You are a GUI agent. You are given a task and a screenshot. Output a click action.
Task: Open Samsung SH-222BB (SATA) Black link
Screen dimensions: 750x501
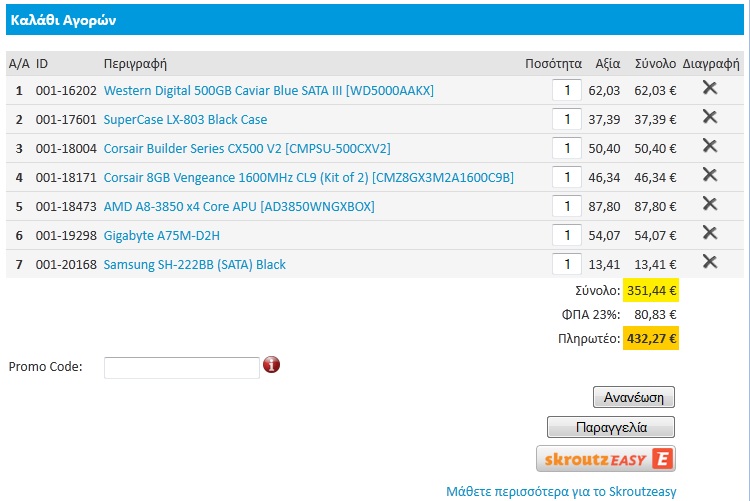pos(195,265)
